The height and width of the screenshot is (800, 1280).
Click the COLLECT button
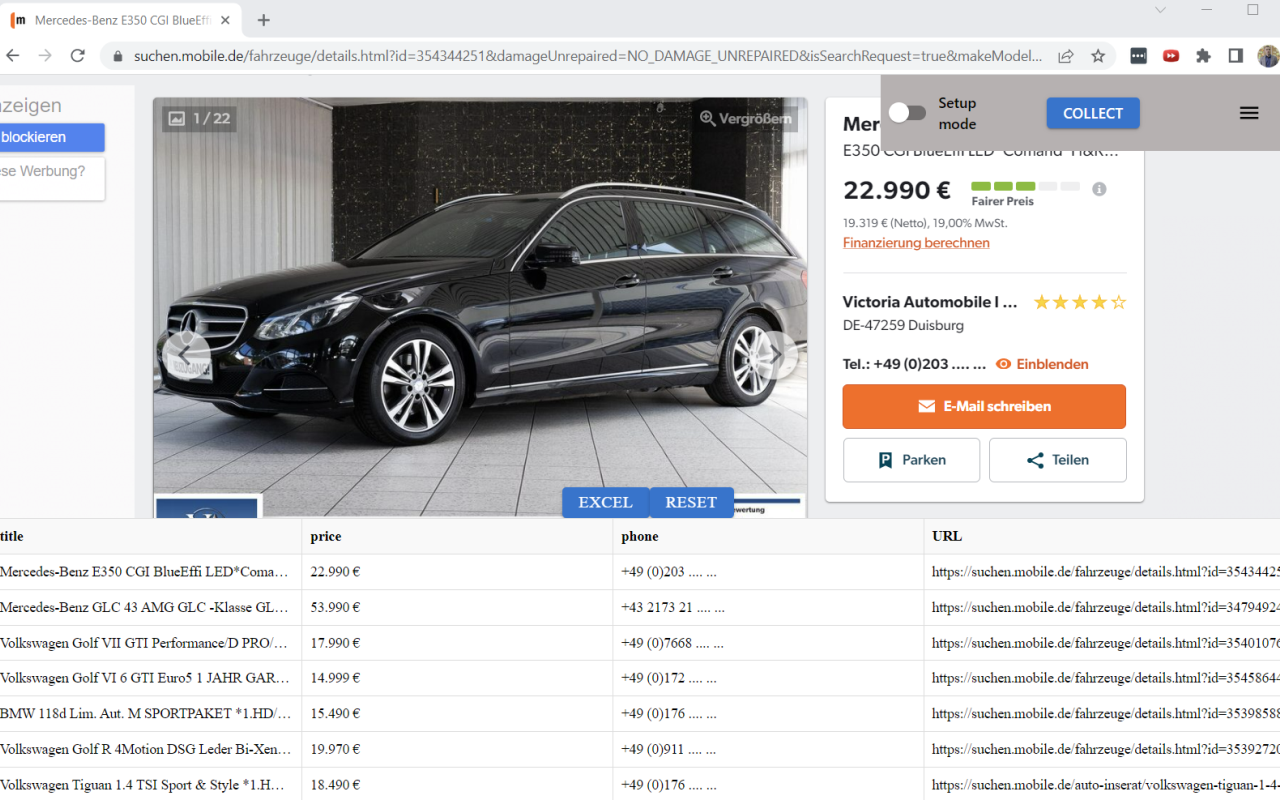click(1093, 113)
